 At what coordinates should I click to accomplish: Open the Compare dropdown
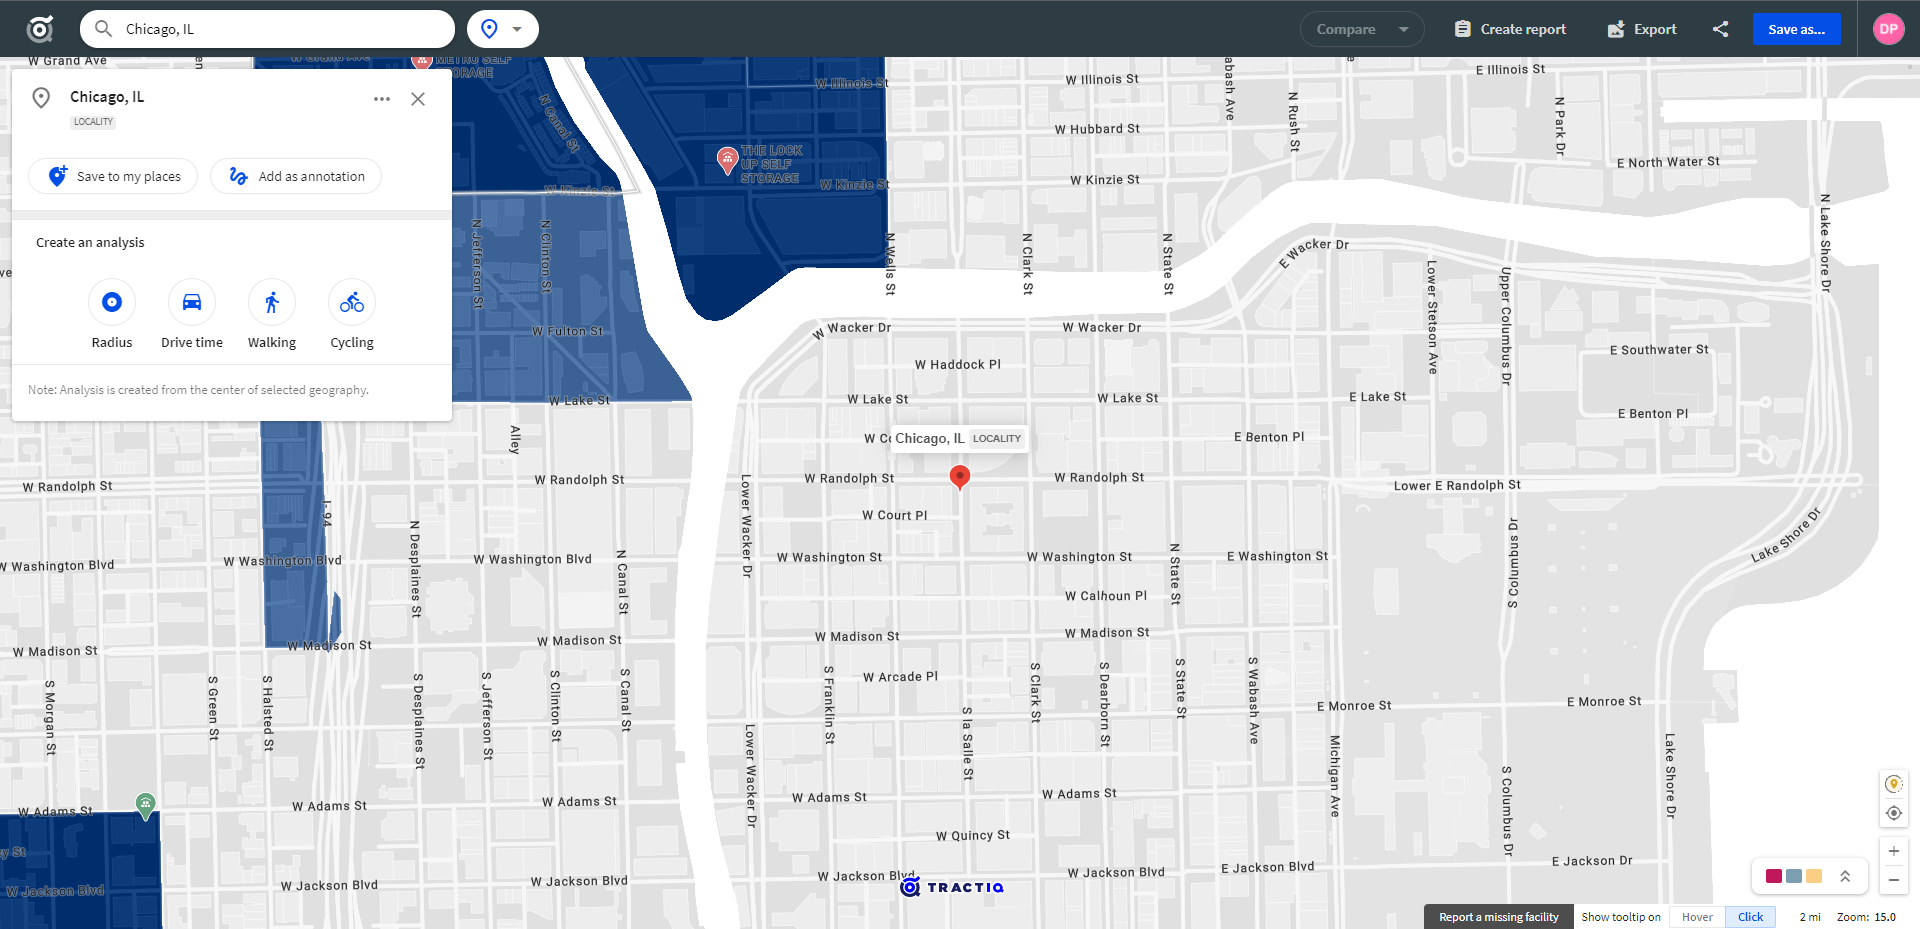pos(1362,29)
